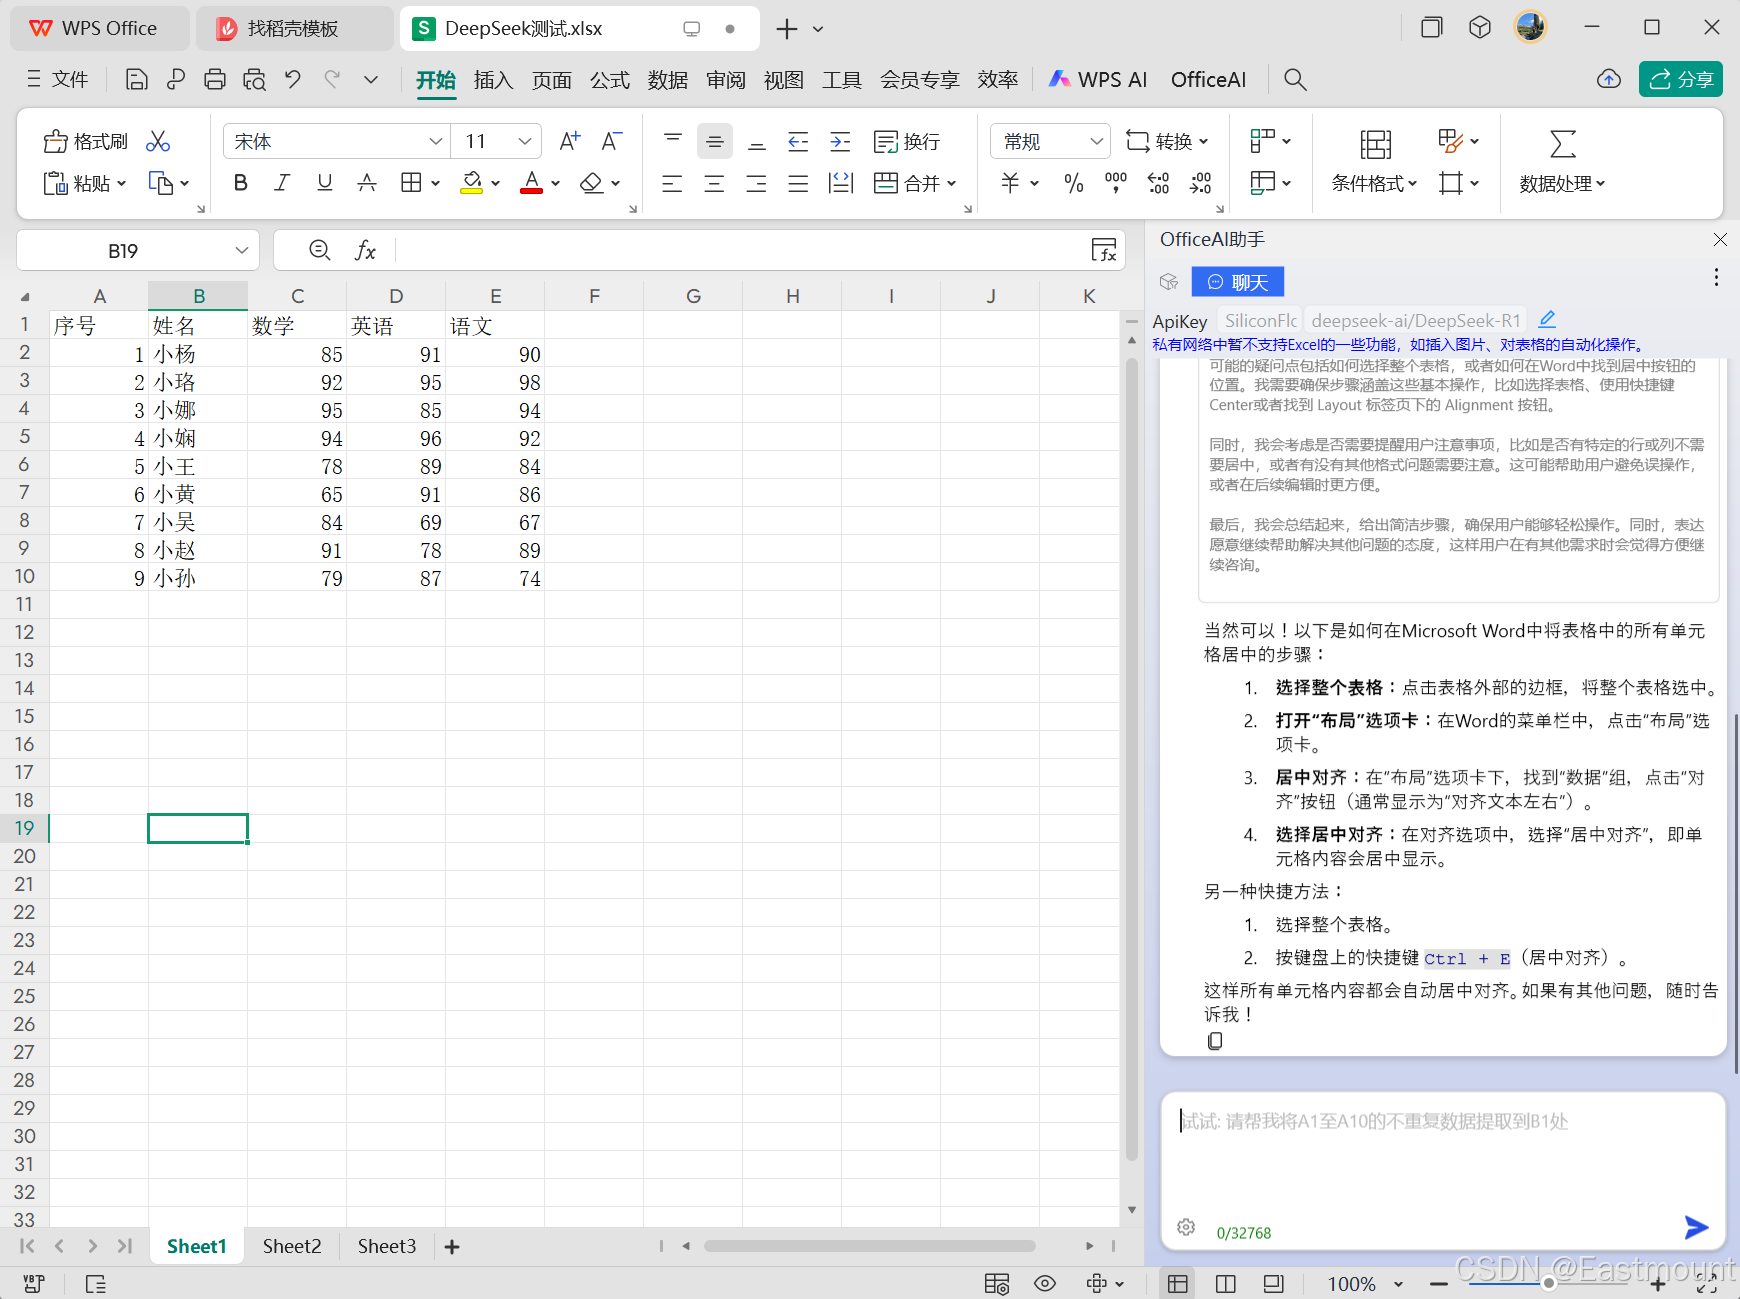
Task: Switch to Sheet2 tab
Action: (292, 1246)
